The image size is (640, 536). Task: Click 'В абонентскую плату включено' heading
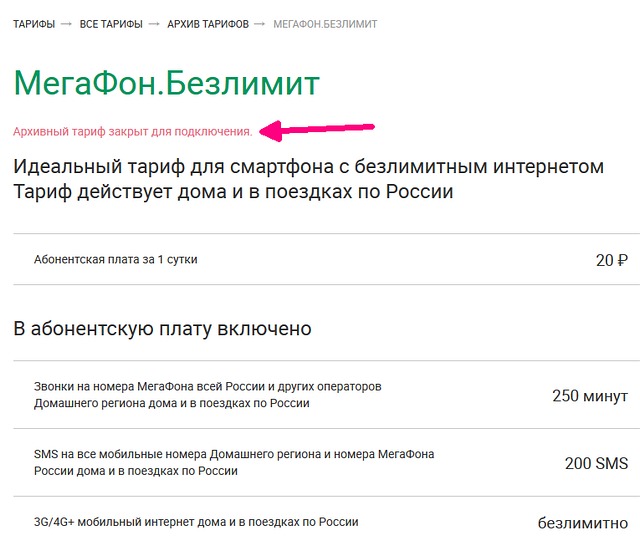(x=162, y=329)
